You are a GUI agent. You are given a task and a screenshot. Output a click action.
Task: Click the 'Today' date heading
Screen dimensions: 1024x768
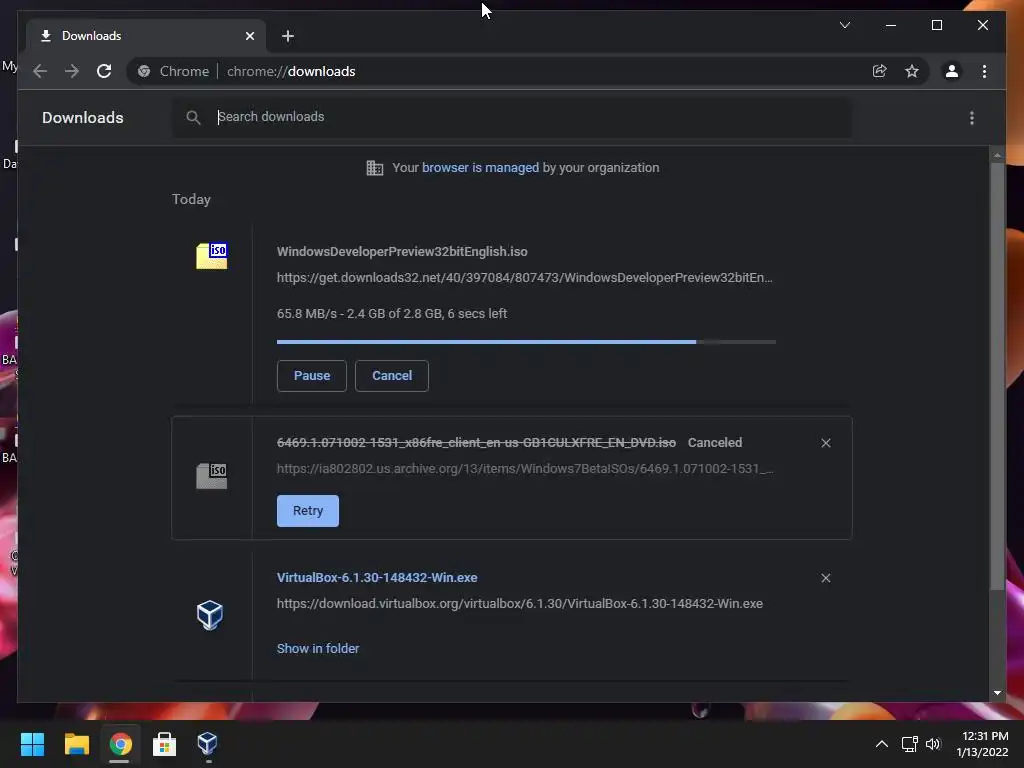[191, 199]
